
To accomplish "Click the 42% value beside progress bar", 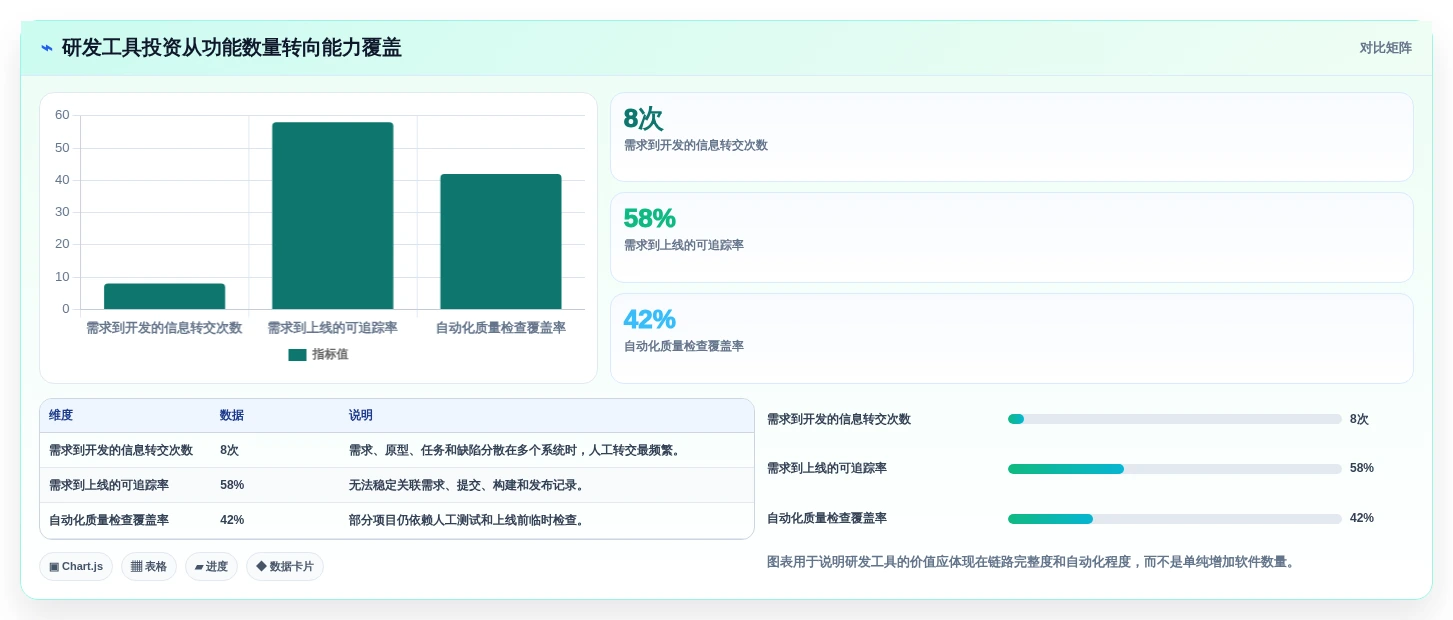I will coord(1362,518).
